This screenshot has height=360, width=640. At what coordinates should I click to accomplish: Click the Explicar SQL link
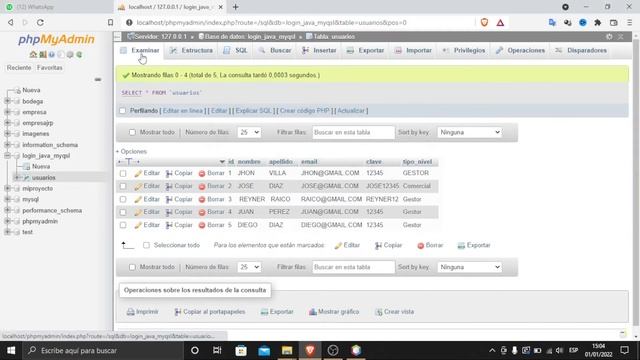[253, 111]
